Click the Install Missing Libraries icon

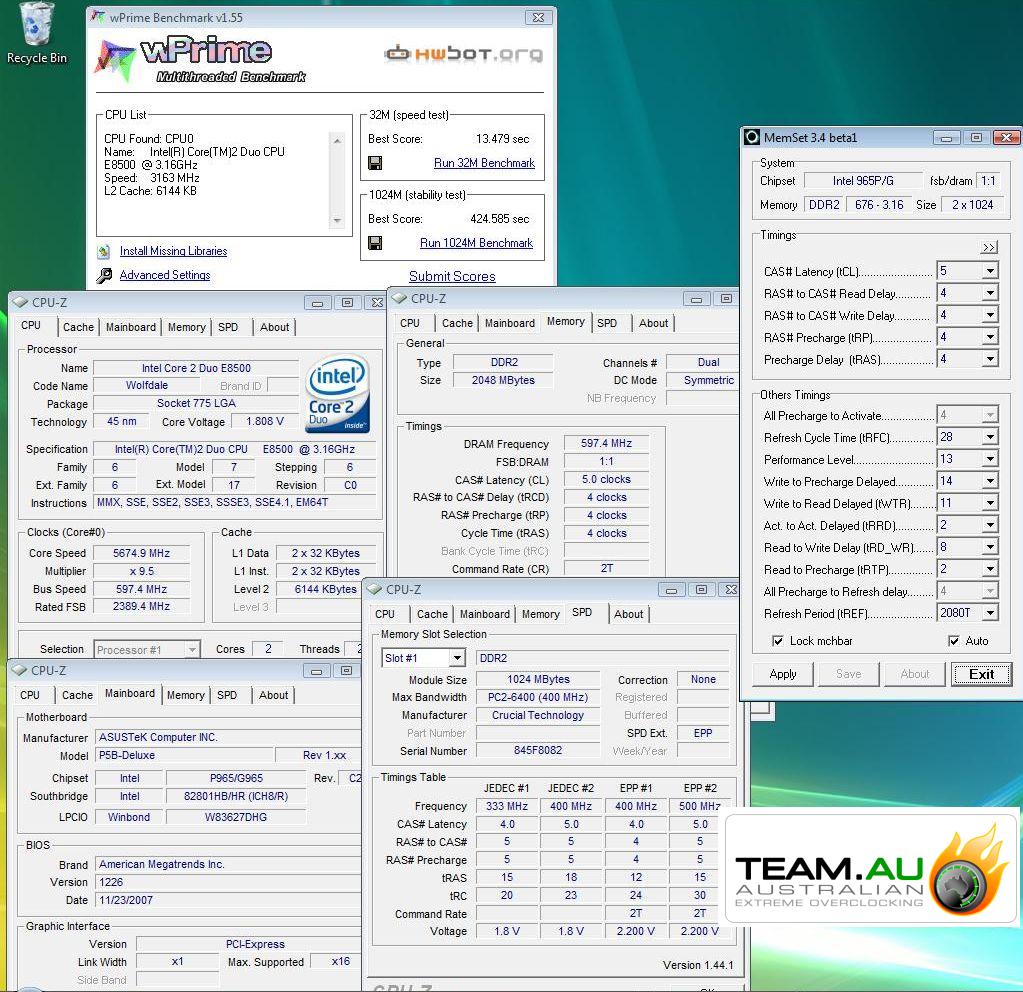click(104, 251)
